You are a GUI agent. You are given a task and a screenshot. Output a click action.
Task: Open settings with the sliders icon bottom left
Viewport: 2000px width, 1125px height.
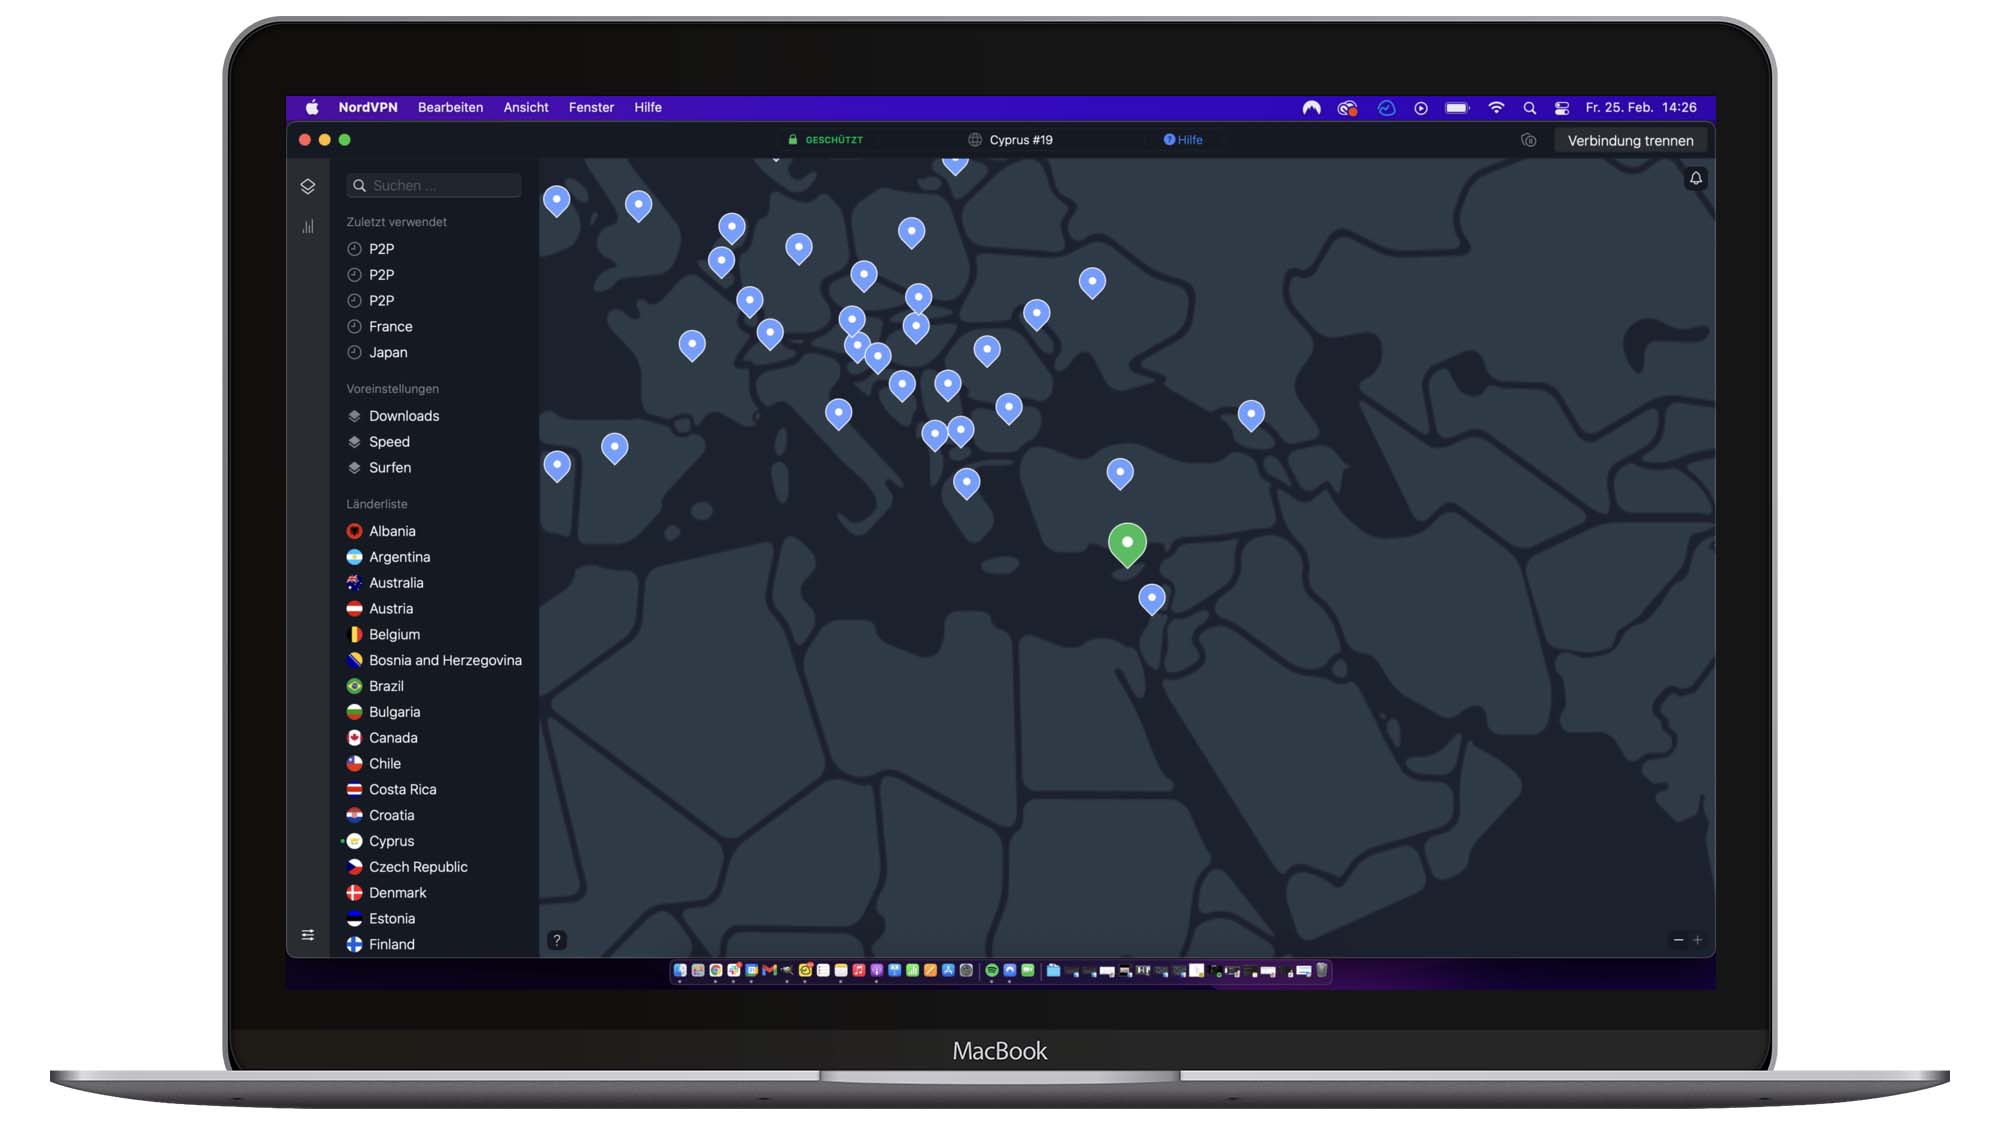[x=307, y=934]
